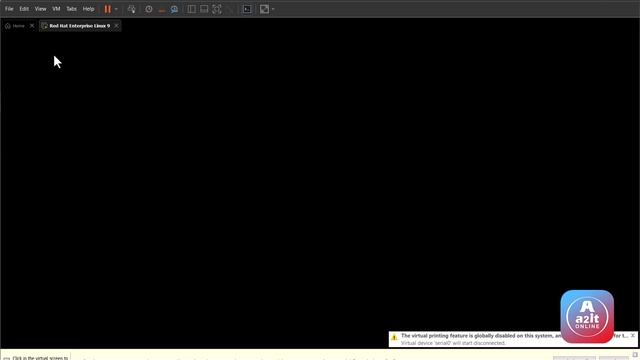Click the Send Ctrl+Alt+Del icon
The width and height of the screenshot is (640, 360).
point(131,9)
